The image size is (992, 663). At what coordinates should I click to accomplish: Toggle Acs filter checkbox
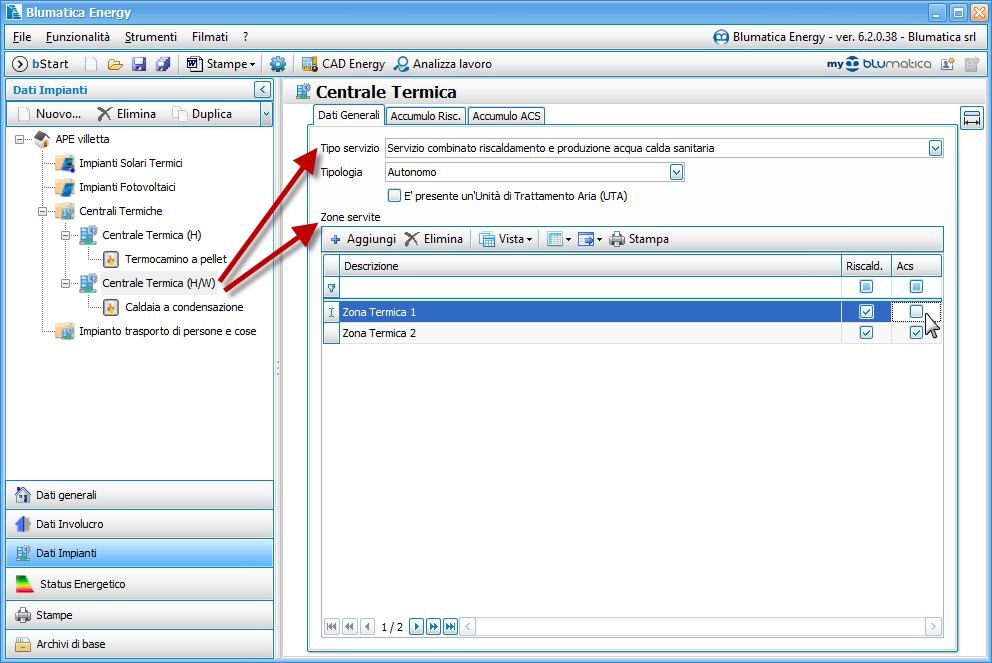916,287
